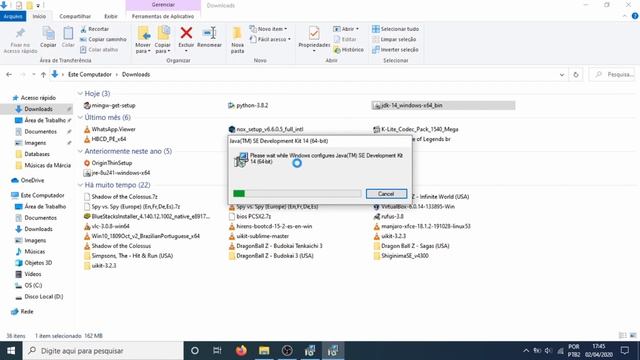Click the Gerenciar contextual tab
Image resolution: width=640 pixels, height=360 pixels.
pyautogui.click(x=163, y=5)
